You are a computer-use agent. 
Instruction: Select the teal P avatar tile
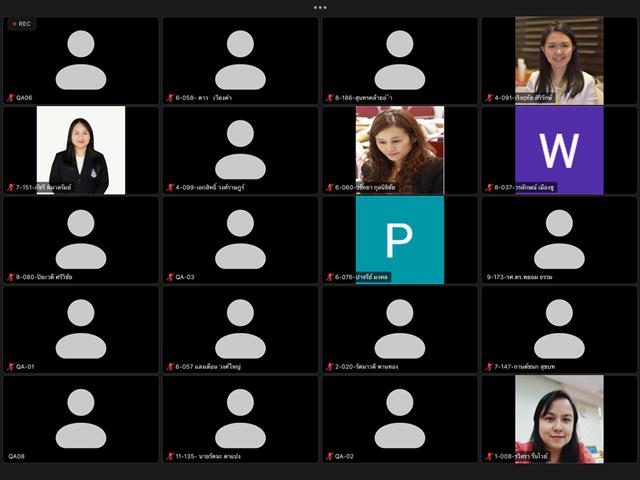[x=400, y=240]
